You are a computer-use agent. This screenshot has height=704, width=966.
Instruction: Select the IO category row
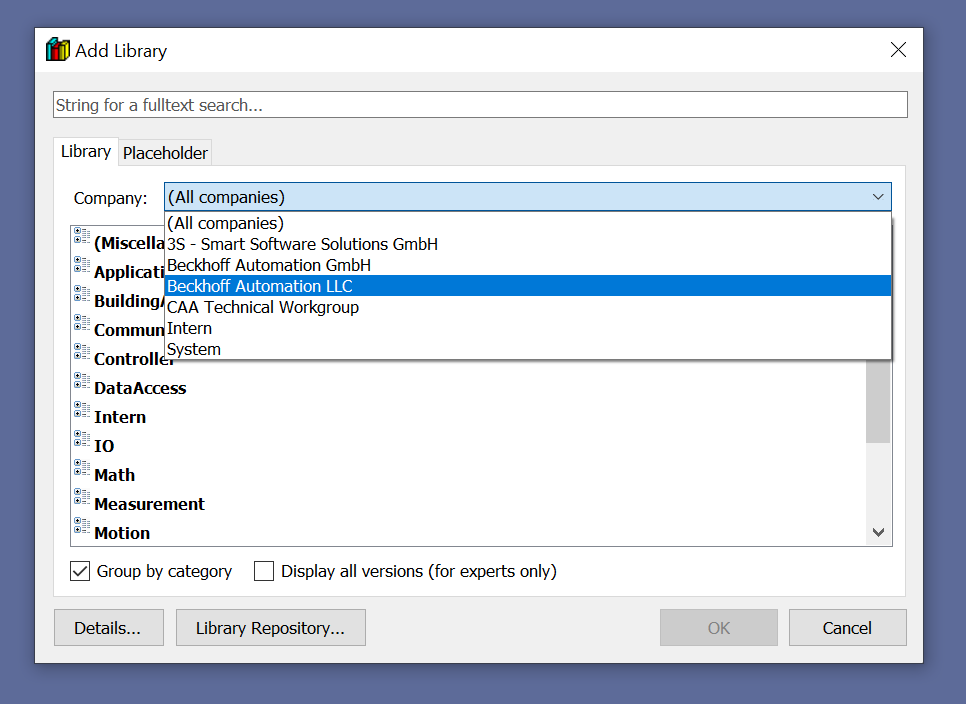(x=104, y=446)
